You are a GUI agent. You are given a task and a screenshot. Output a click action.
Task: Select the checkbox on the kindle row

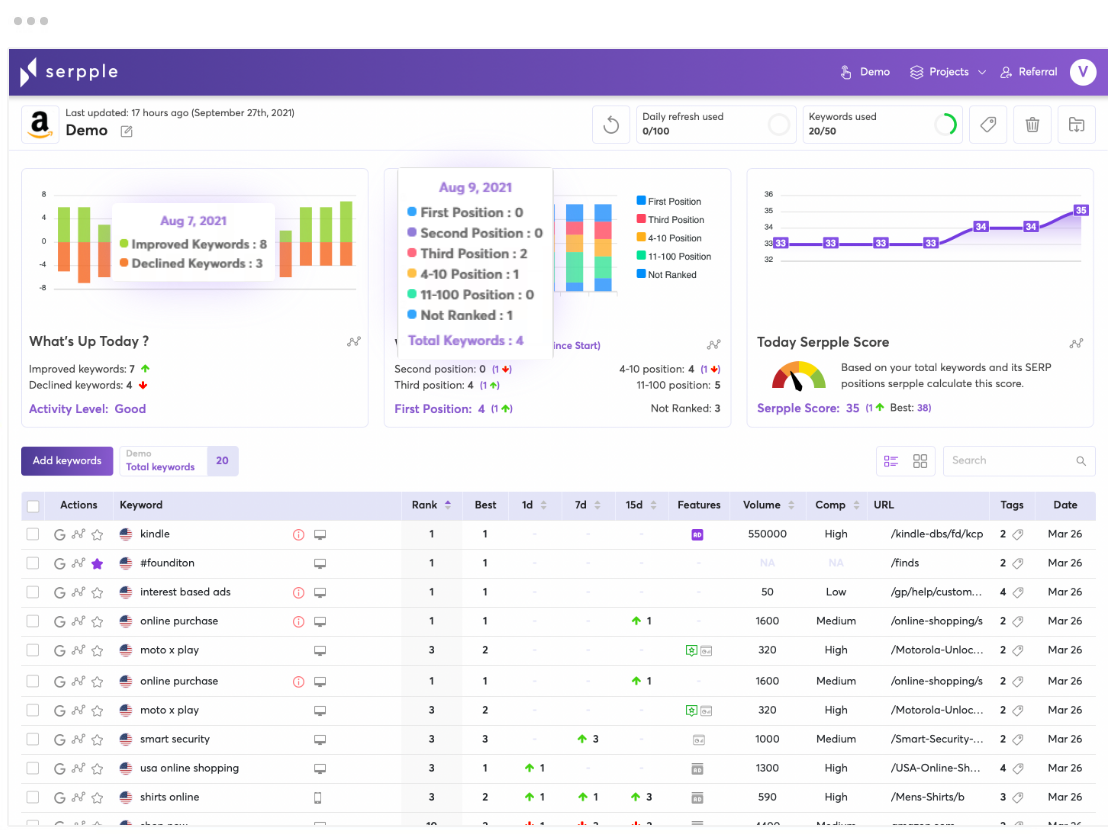point(33,534)
